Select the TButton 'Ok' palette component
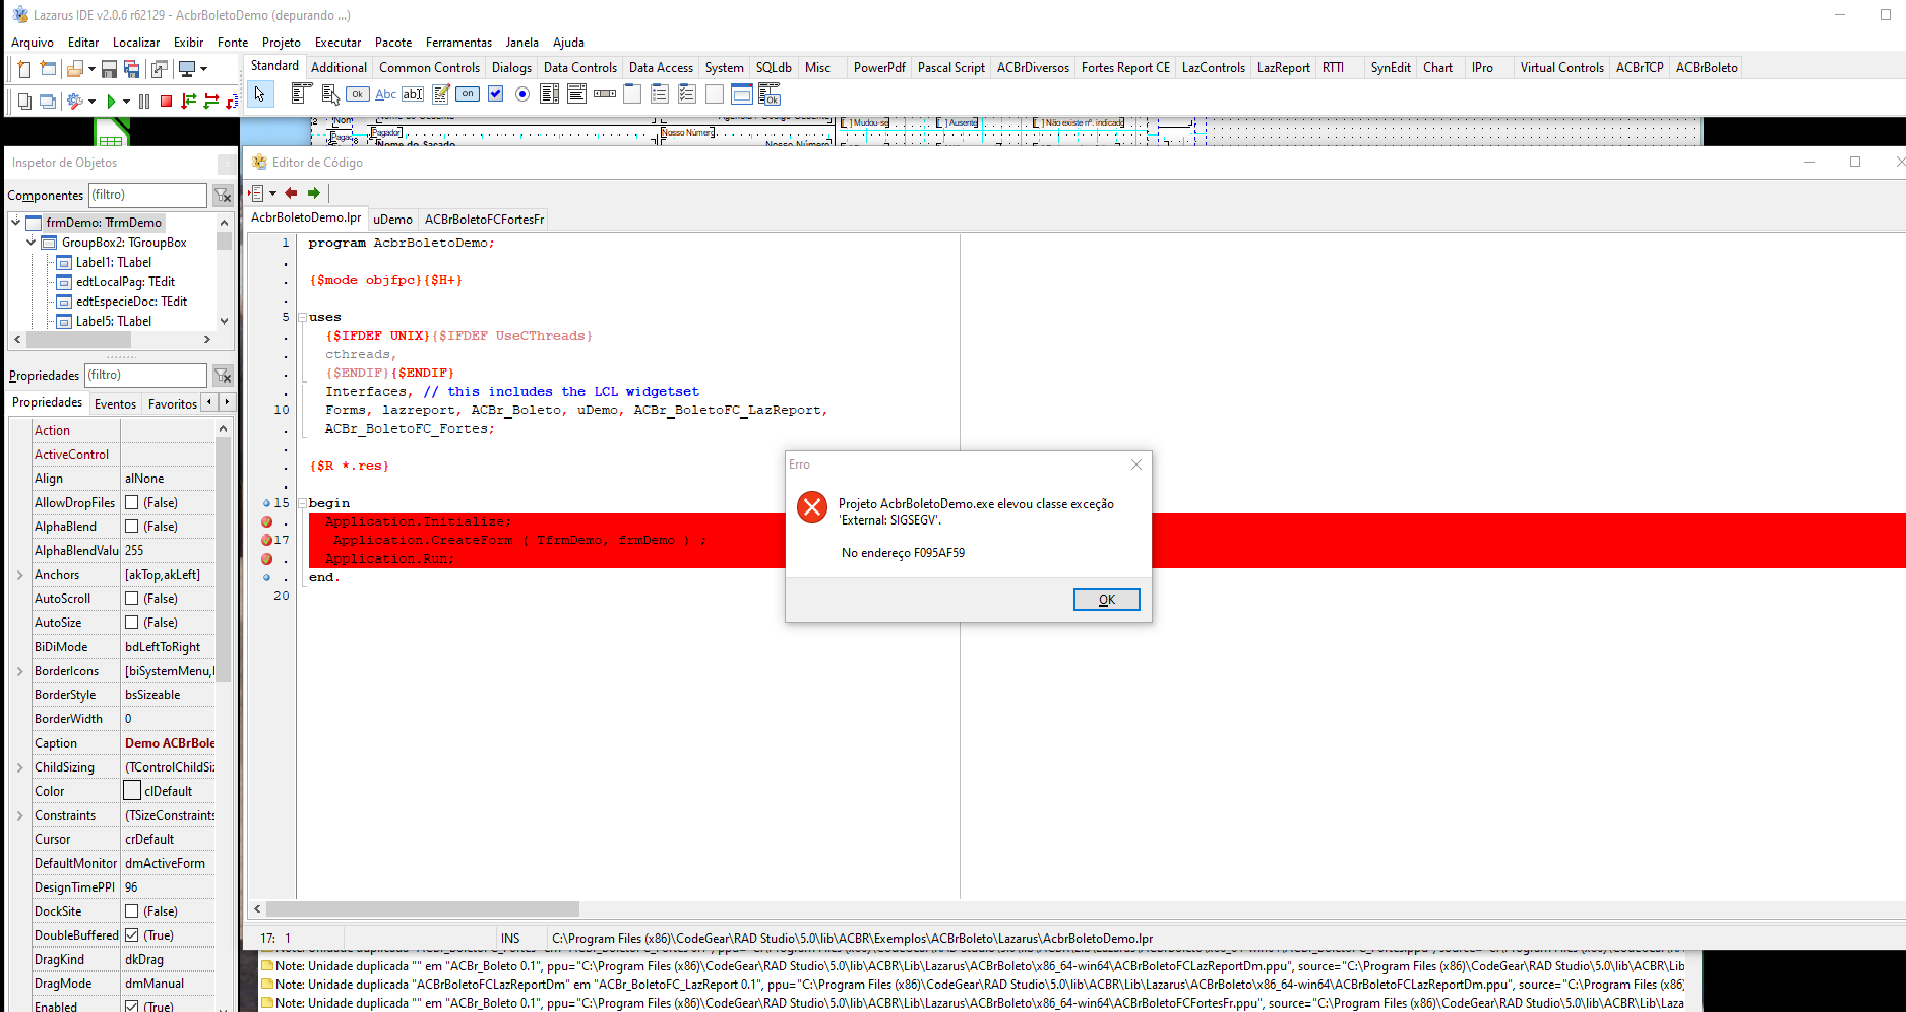This screenshot has width=1906, height=1012. coord(357,94)
